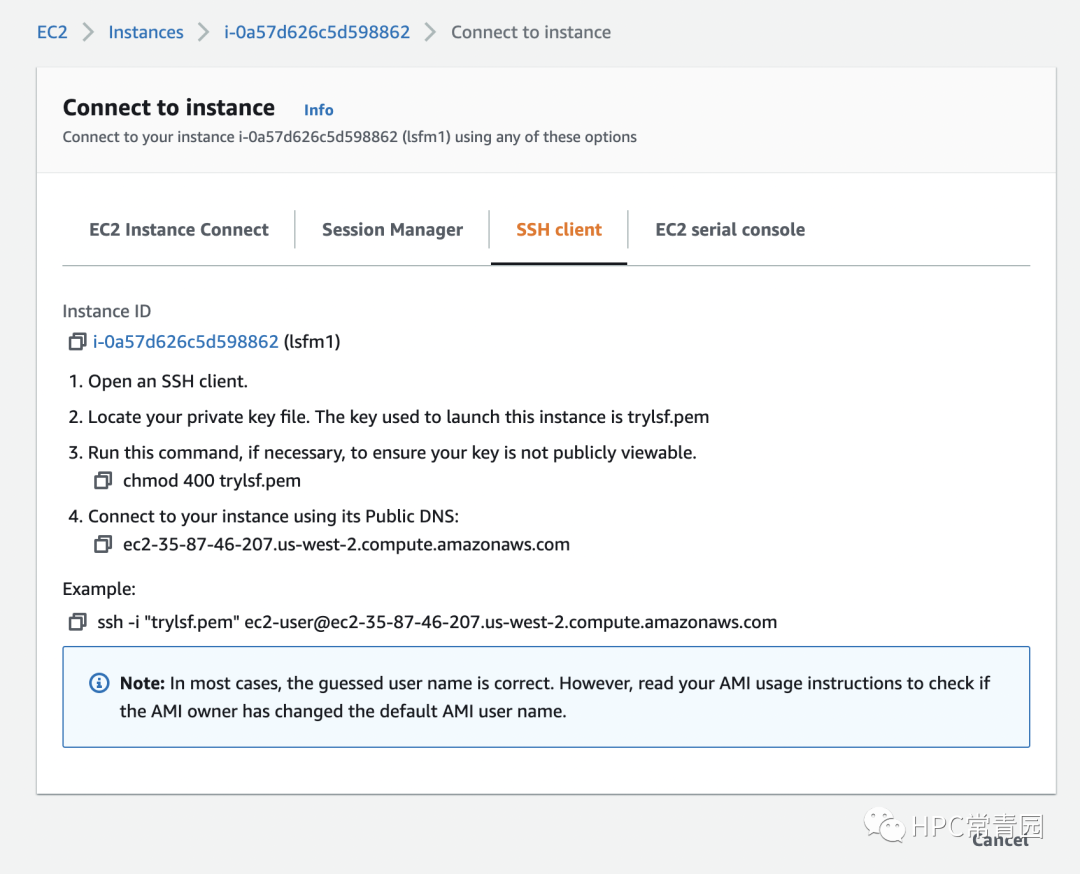Go to EC2 breadcrumb link
1080x874 pixels.
coord(52,32)
